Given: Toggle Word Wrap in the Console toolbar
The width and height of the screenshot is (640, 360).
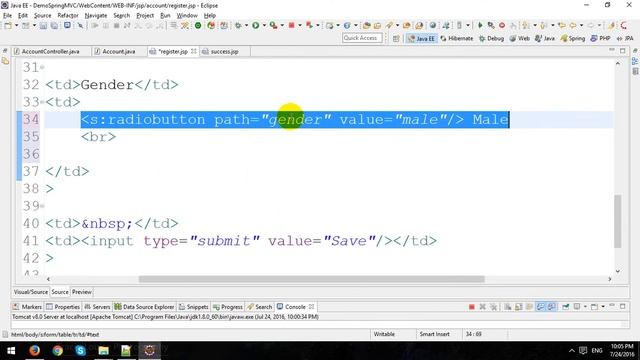Looking at the screenshot, I should click(529, 307).
